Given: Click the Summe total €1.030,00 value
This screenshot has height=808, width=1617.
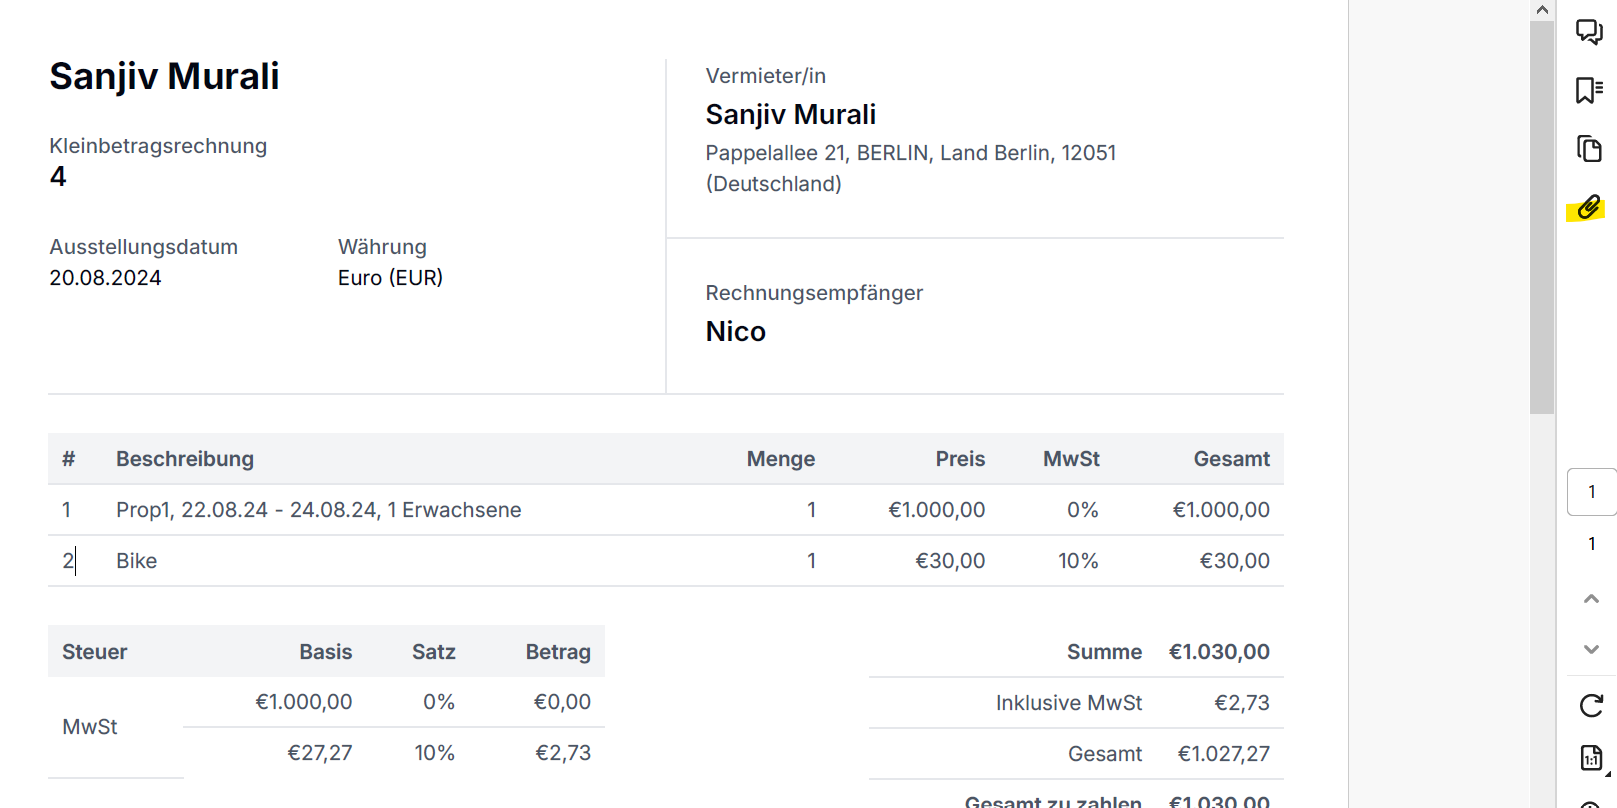Looking at the screenshot, I should [1219, 652].
